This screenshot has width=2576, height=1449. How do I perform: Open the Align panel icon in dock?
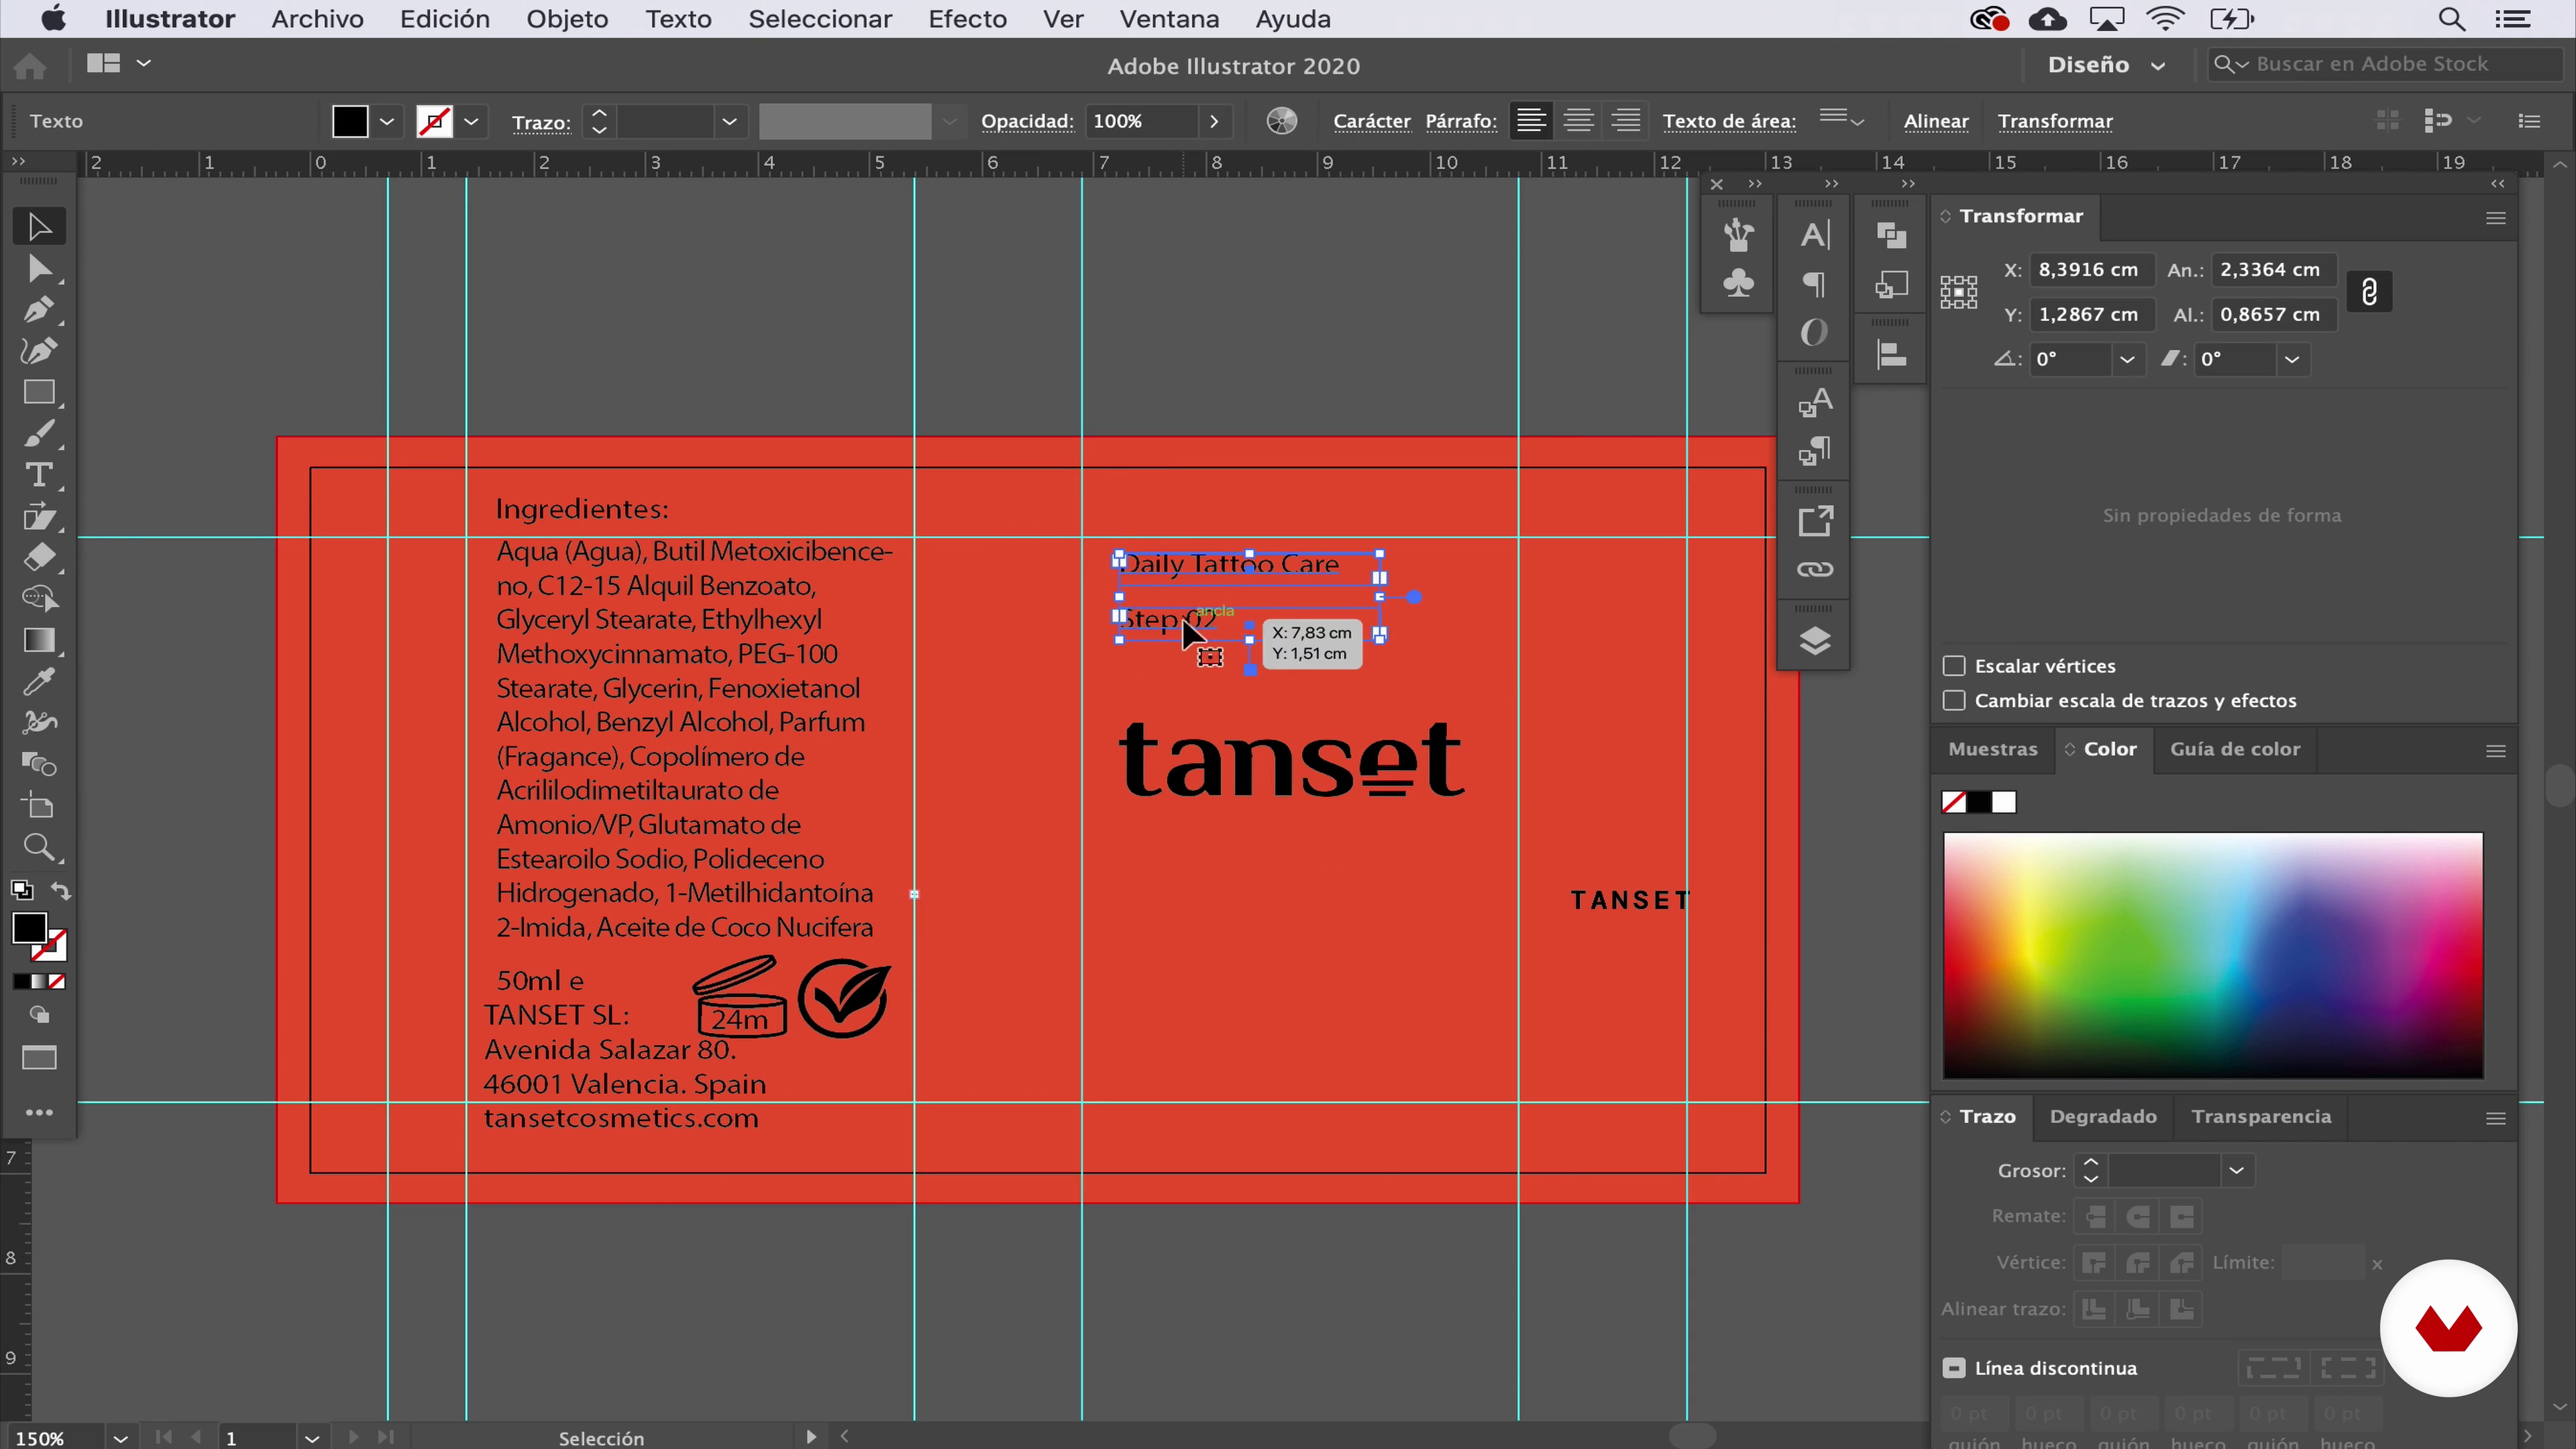[1891, 355]
